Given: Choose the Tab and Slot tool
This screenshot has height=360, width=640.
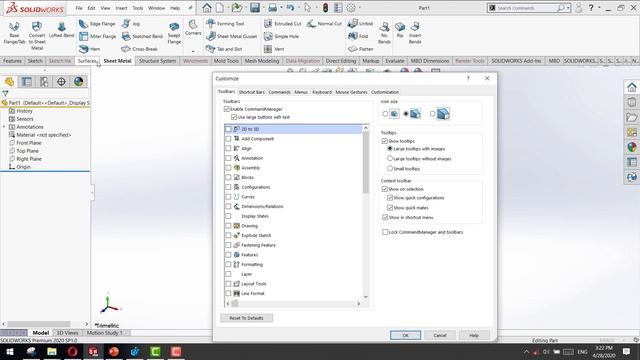Looking at the screenshot, I should pos(224,49).
